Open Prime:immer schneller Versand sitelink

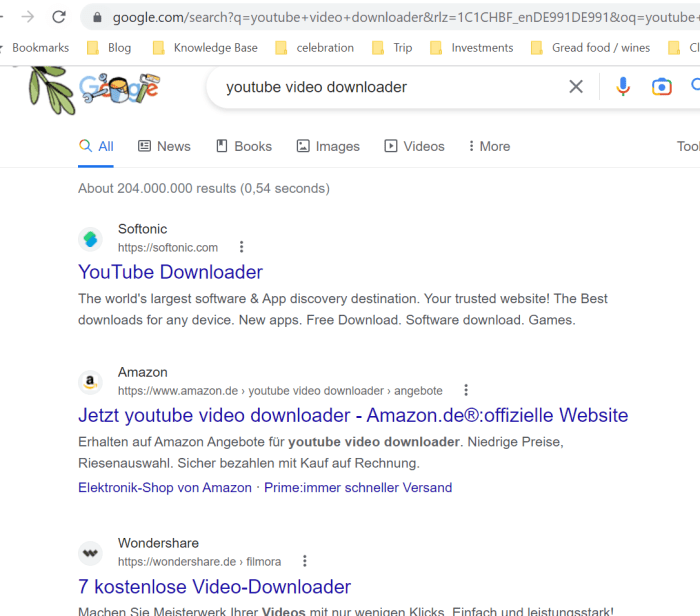click(358, 487)
